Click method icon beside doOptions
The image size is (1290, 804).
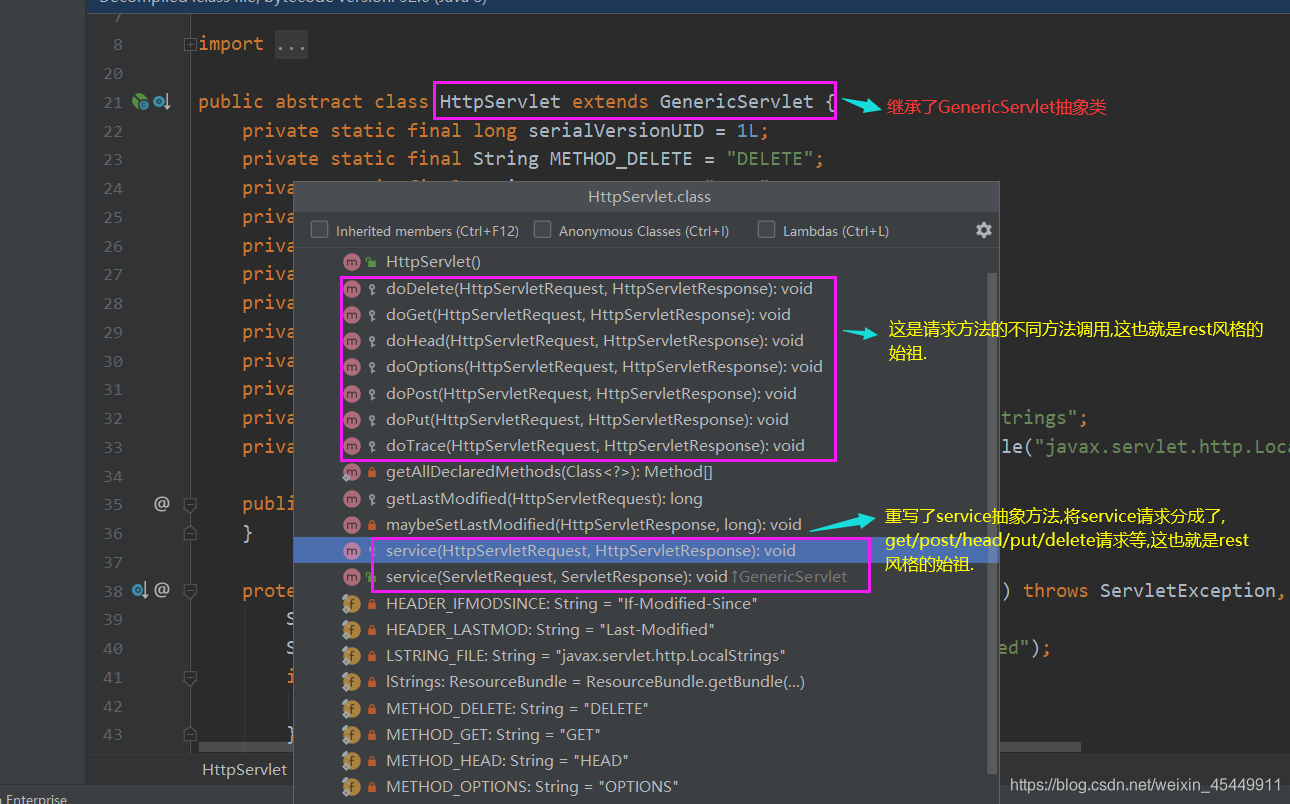click(x=351, y=367)
